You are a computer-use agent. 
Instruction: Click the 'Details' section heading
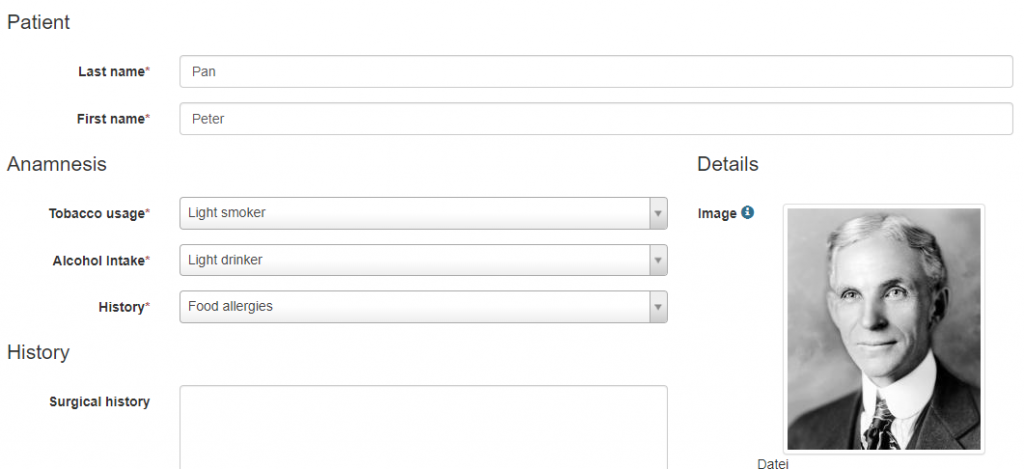coord(728,164)
